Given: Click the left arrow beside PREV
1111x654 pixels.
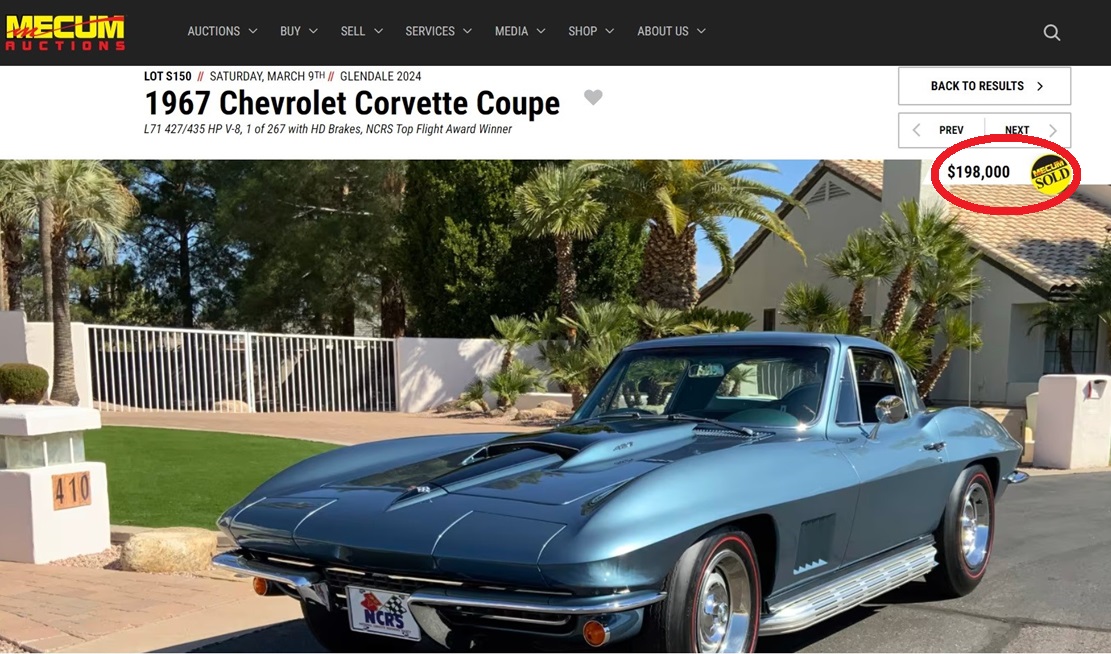Looking at the screenshot, I should (916, 130).
